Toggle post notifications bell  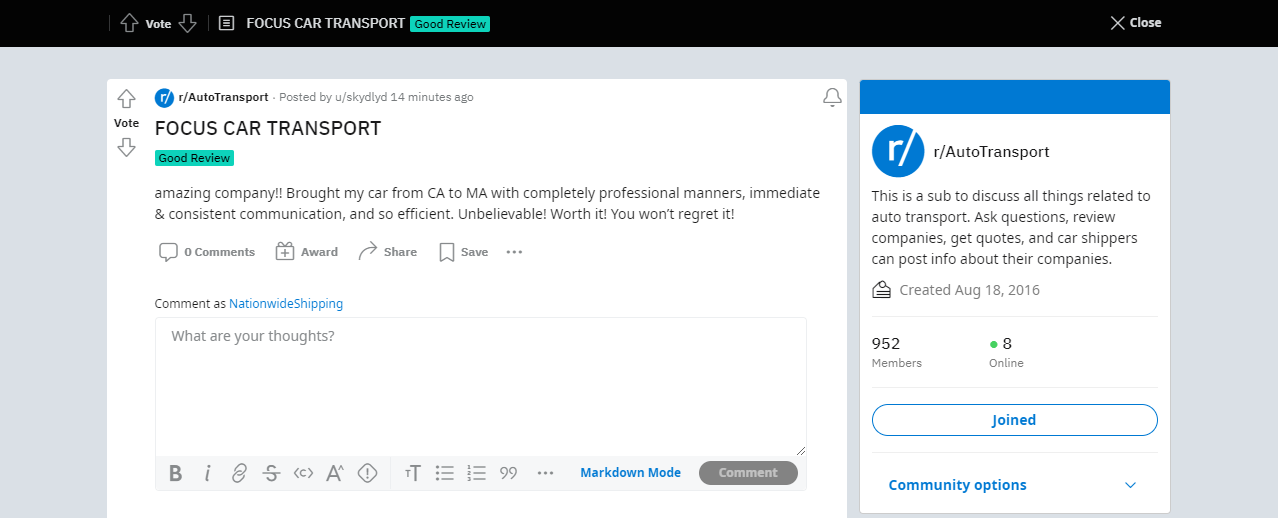tap(832, 97)
